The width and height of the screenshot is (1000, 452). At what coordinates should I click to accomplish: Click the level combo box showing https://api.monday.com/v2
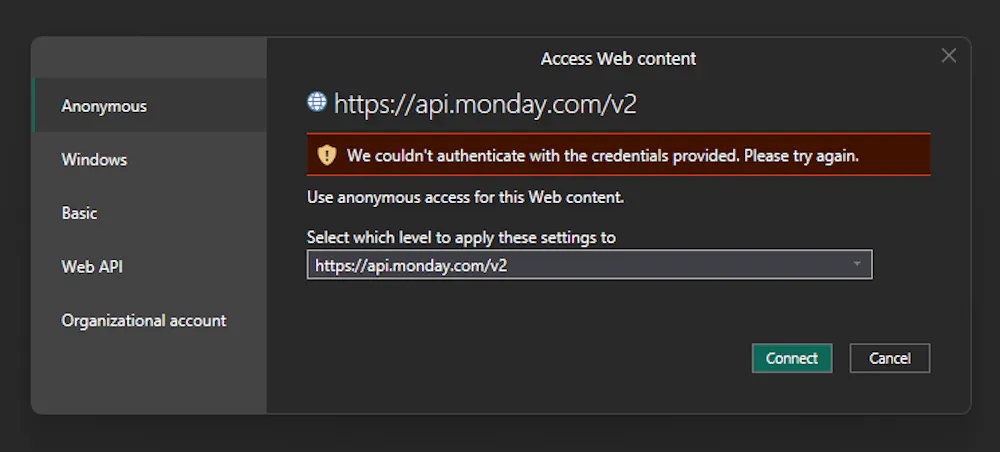tap(580, 265)
